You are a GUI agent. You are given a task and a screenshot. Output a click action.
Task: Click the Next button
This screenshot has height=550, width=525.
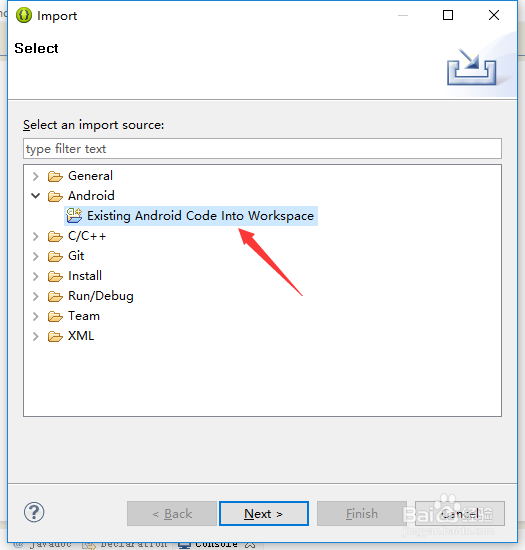click(x=264, y=514)
